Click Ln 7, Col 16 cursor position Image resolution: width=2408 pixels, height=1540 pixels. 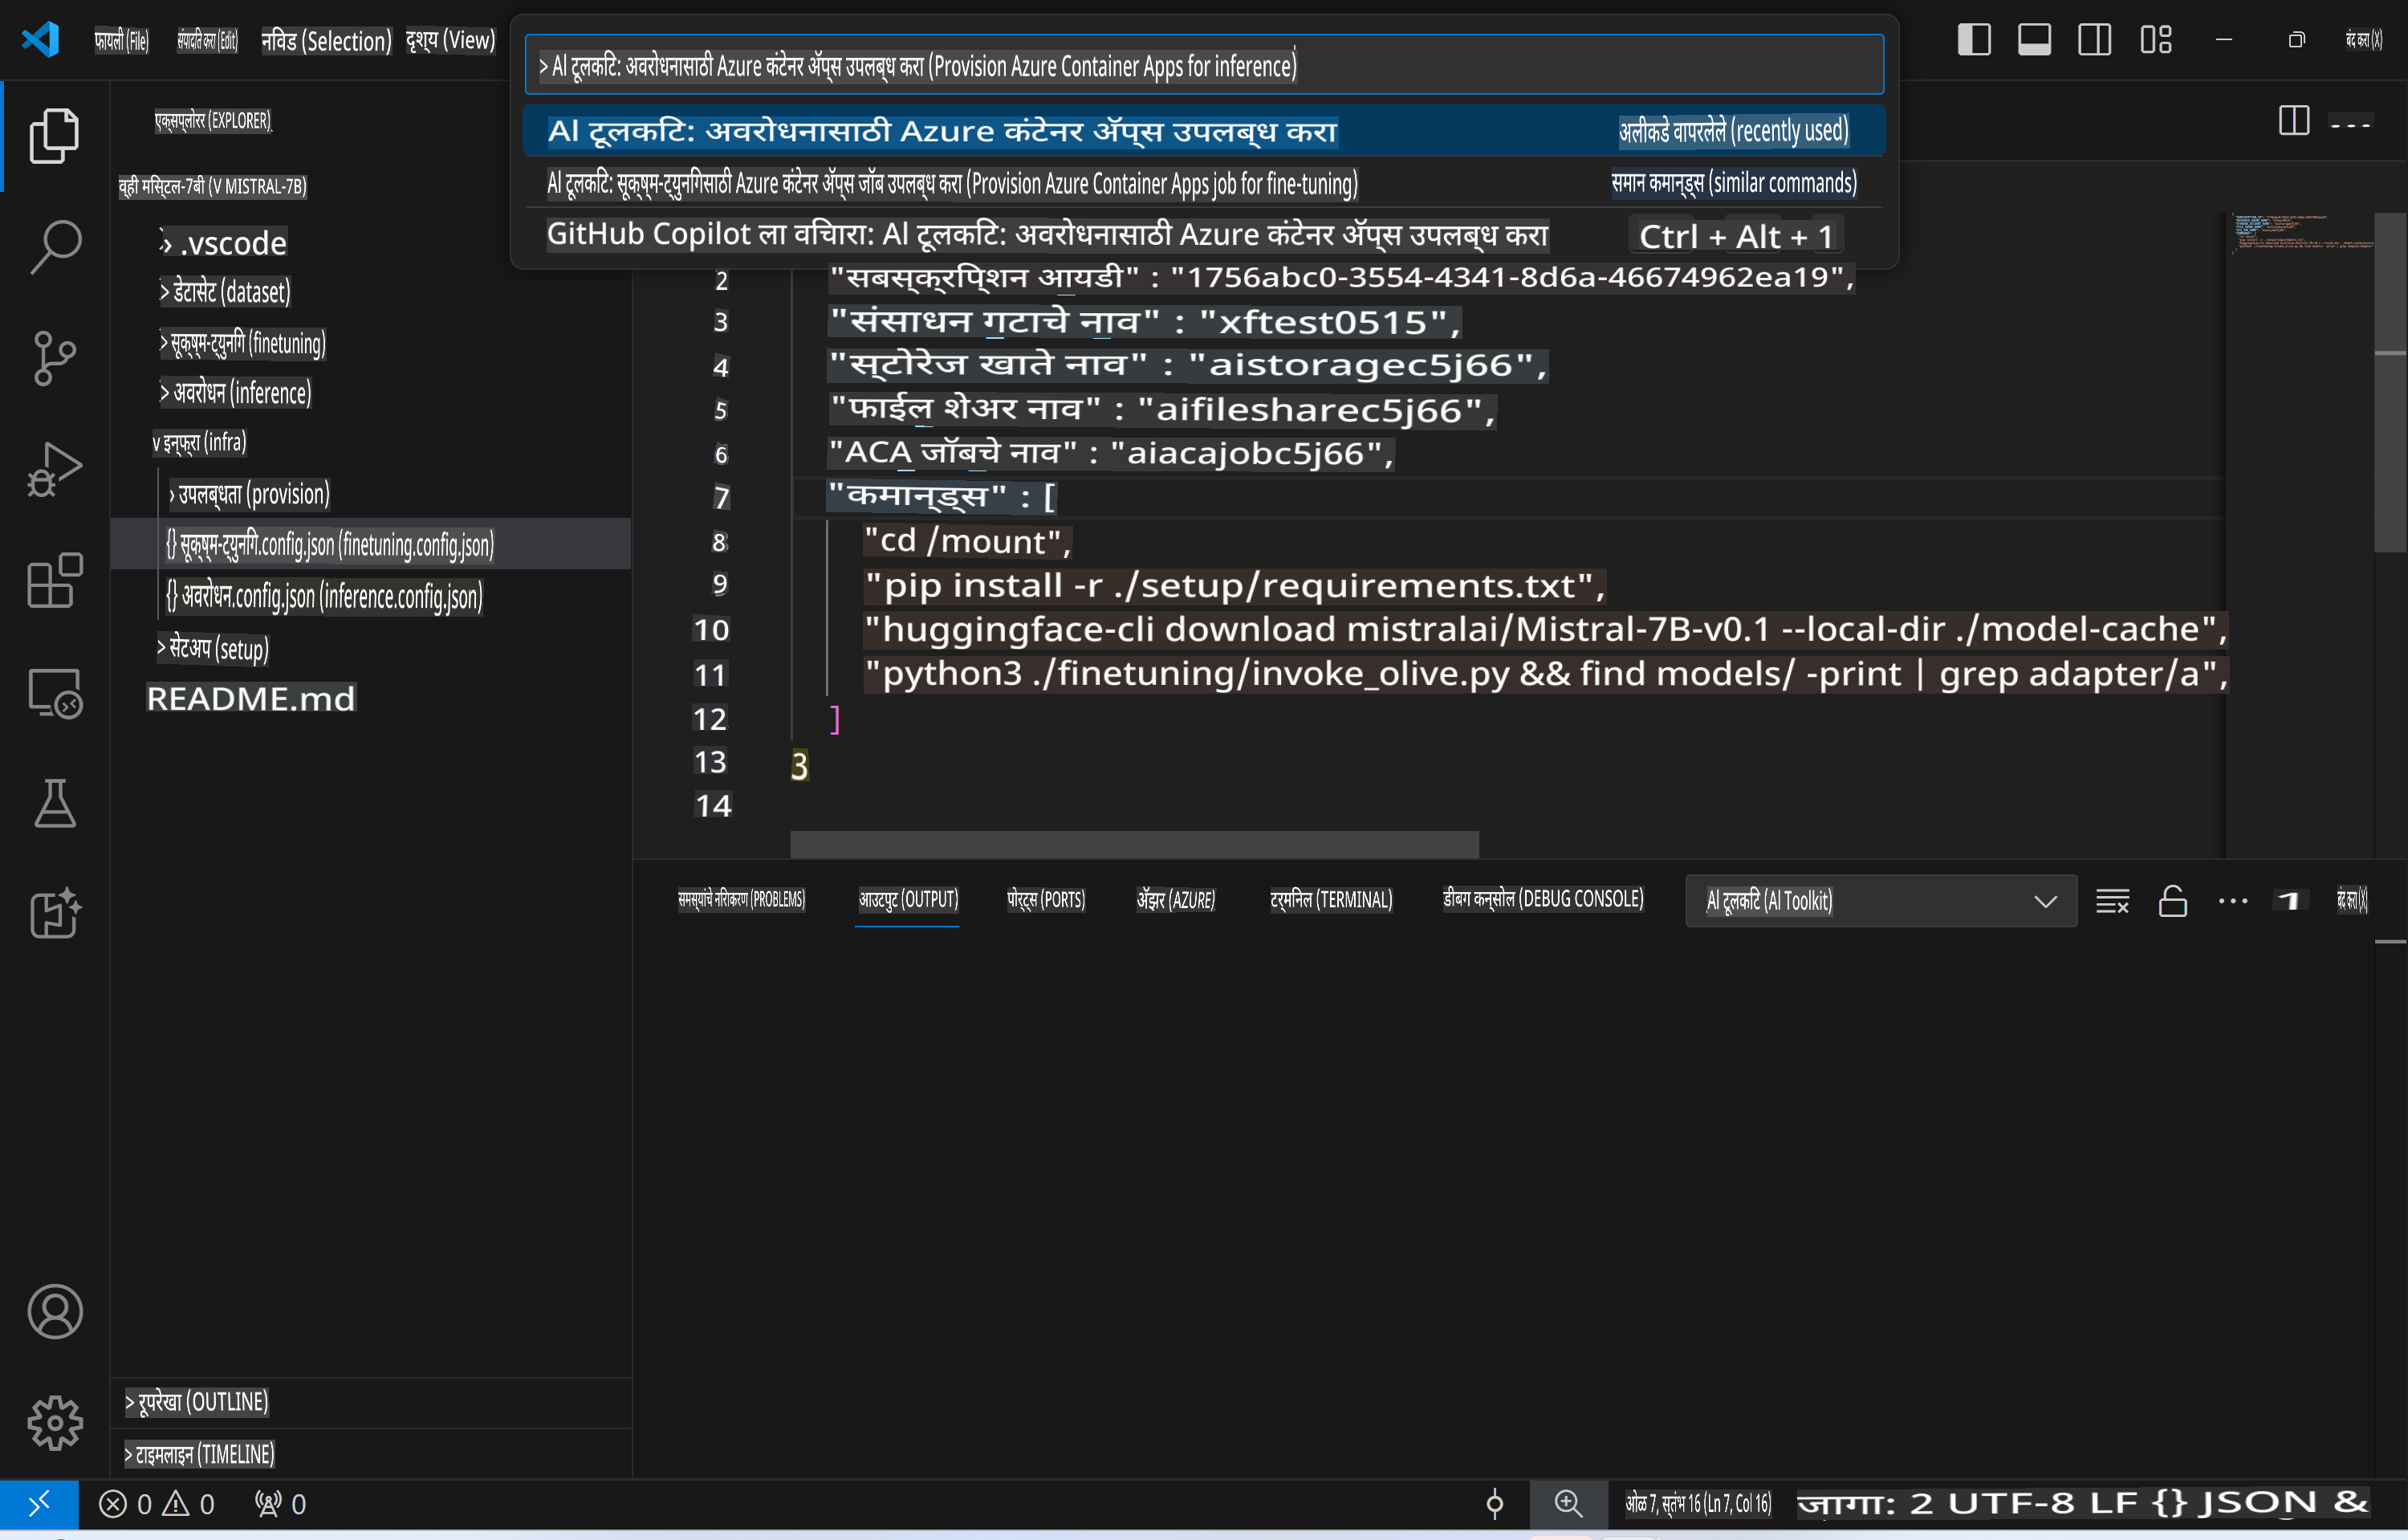1697,1503
